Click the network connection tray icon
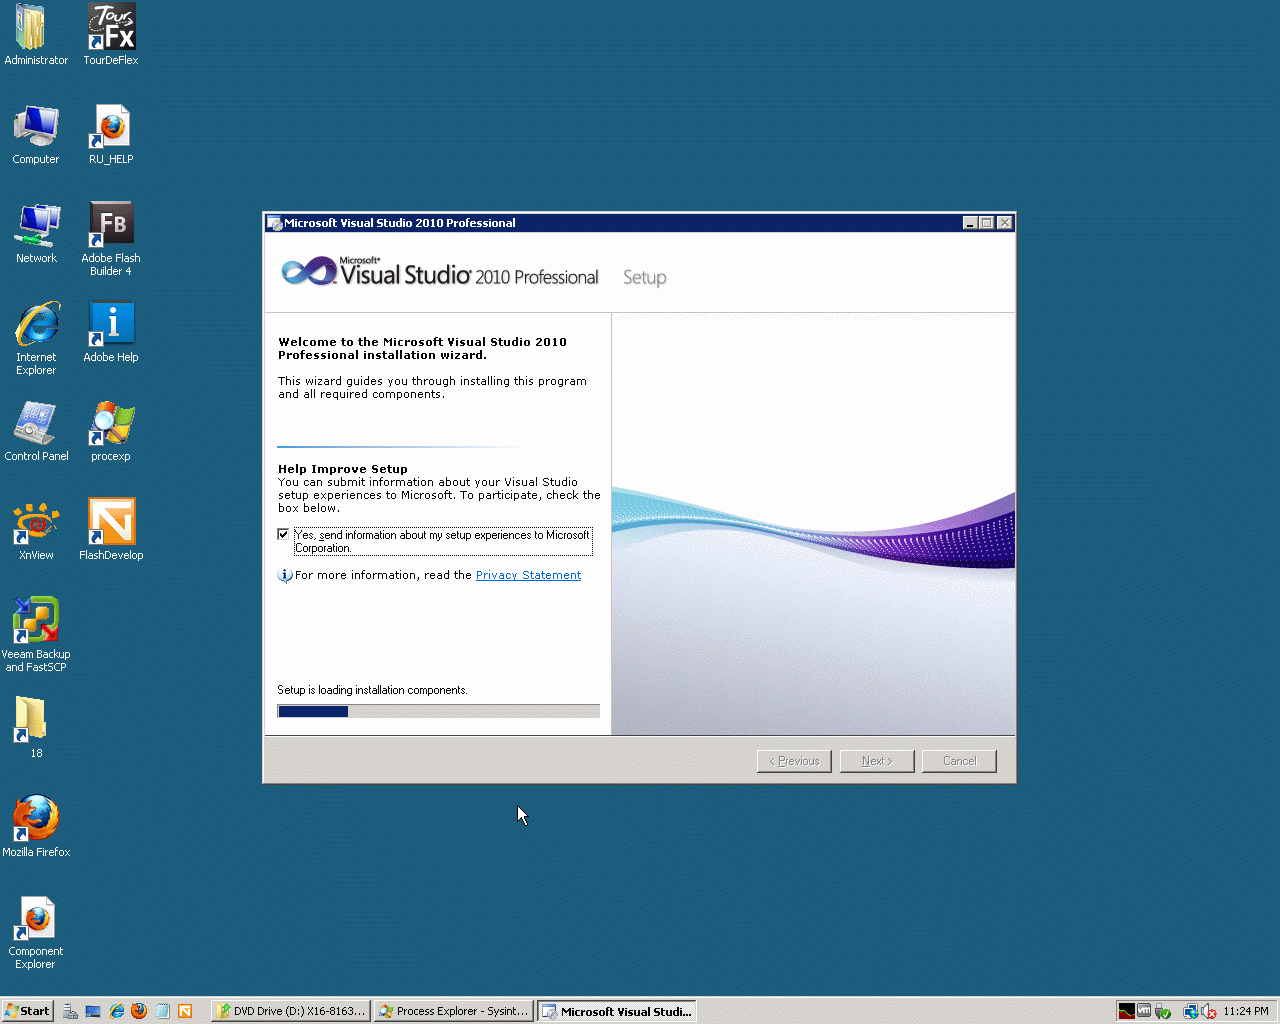 pos(1191,1011)
